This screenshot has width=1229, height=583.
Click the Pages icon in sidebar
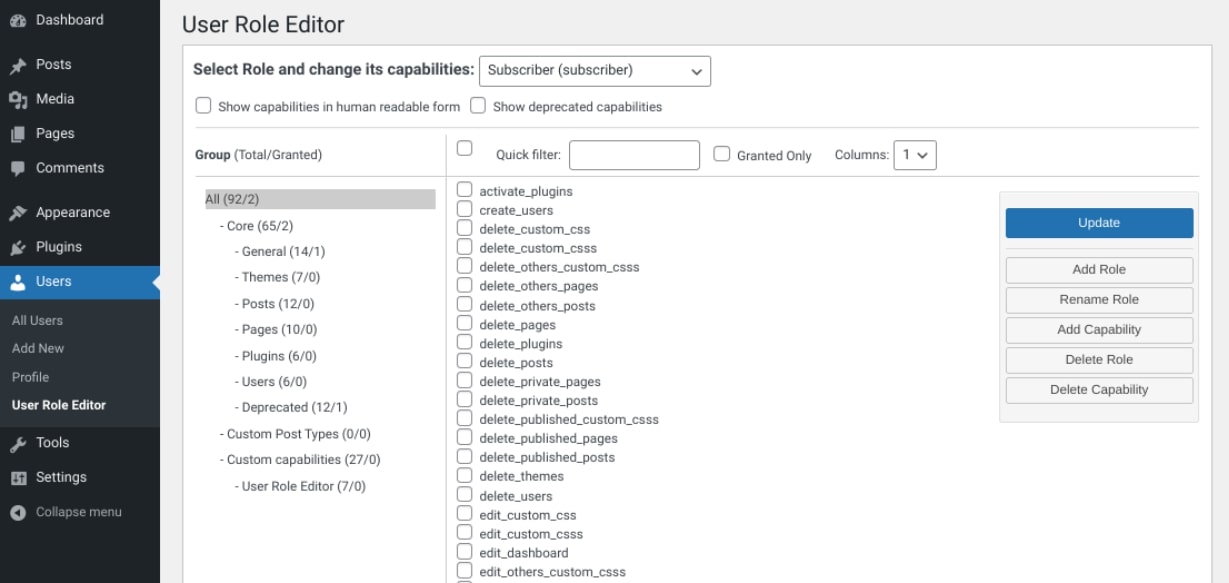click(x=18, y=134)
